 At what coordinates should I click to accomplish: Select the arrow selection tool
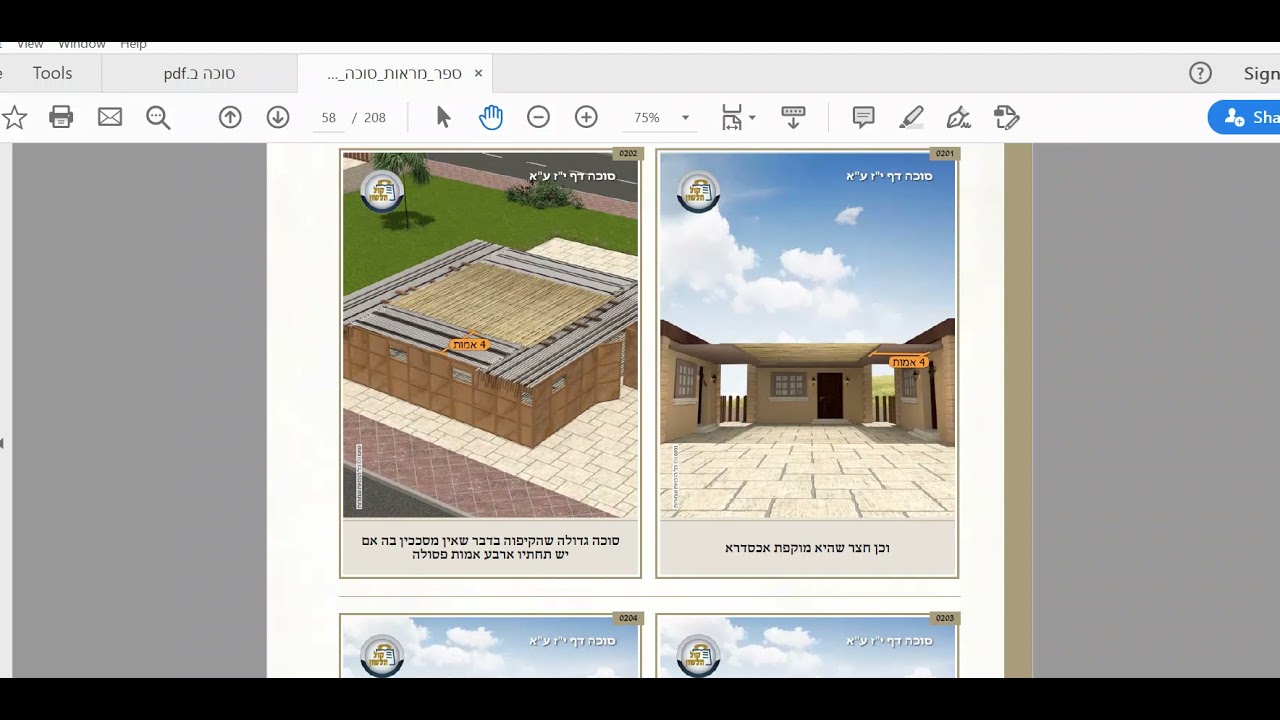point(443,118)
